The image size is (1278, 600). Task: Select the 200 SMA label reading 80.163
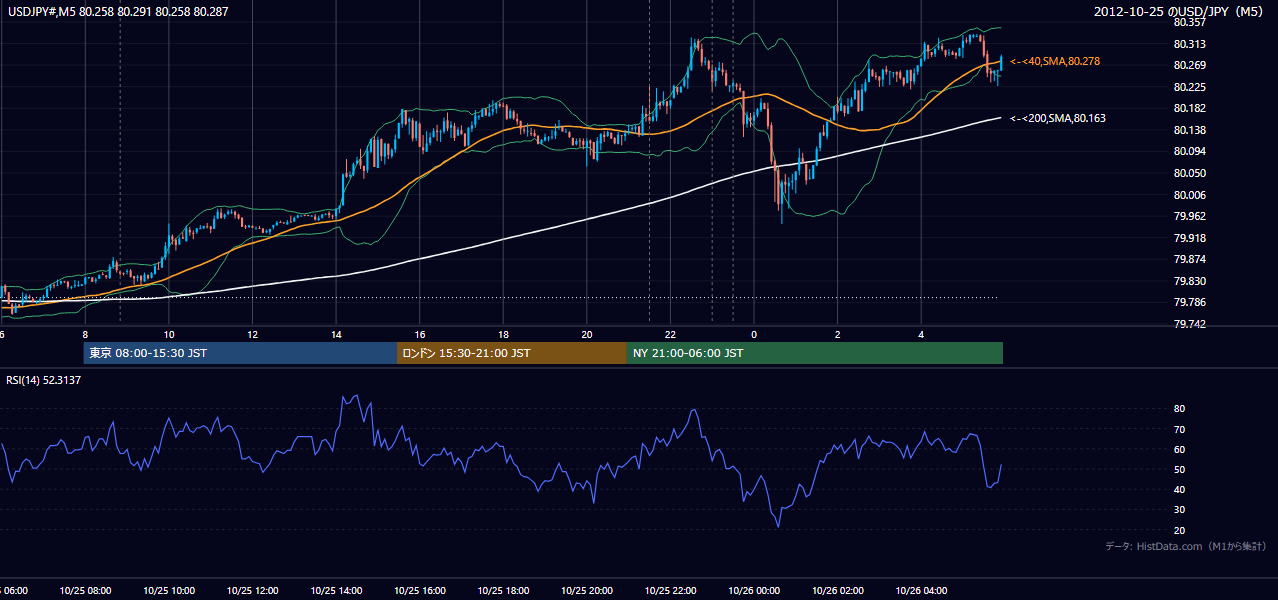coord(1058,118)
